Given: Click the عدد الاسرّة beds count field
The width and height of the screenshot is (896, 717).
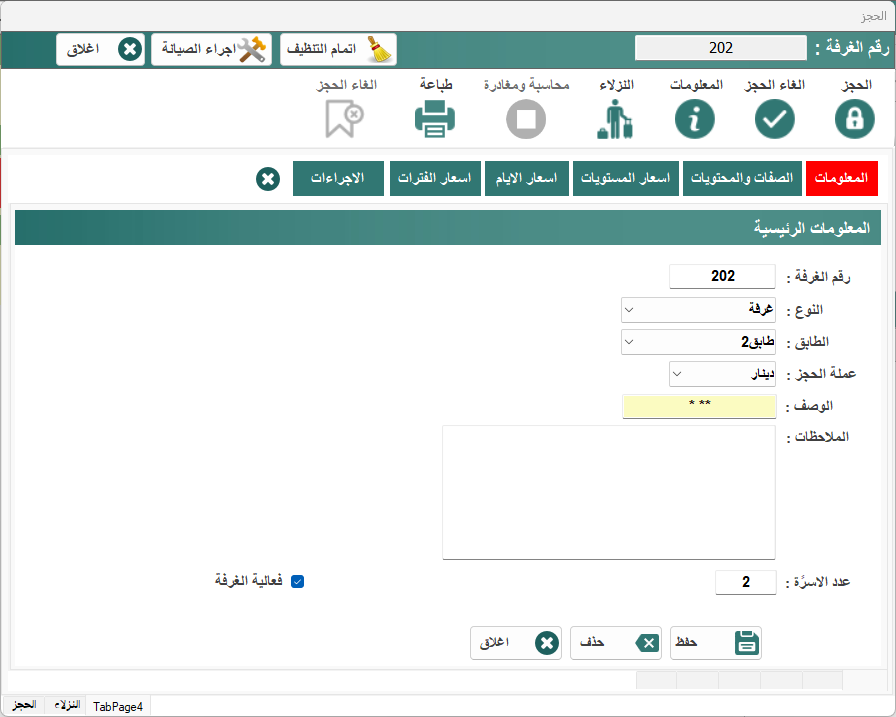Looking at the screenshot, I should [746, 582].
